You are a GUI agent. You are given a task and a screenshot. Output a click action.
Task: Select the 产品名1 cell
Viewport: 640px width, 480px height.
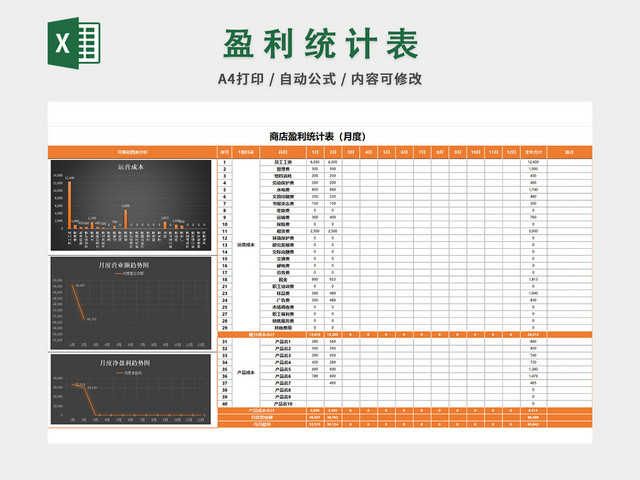coord(283,342)
